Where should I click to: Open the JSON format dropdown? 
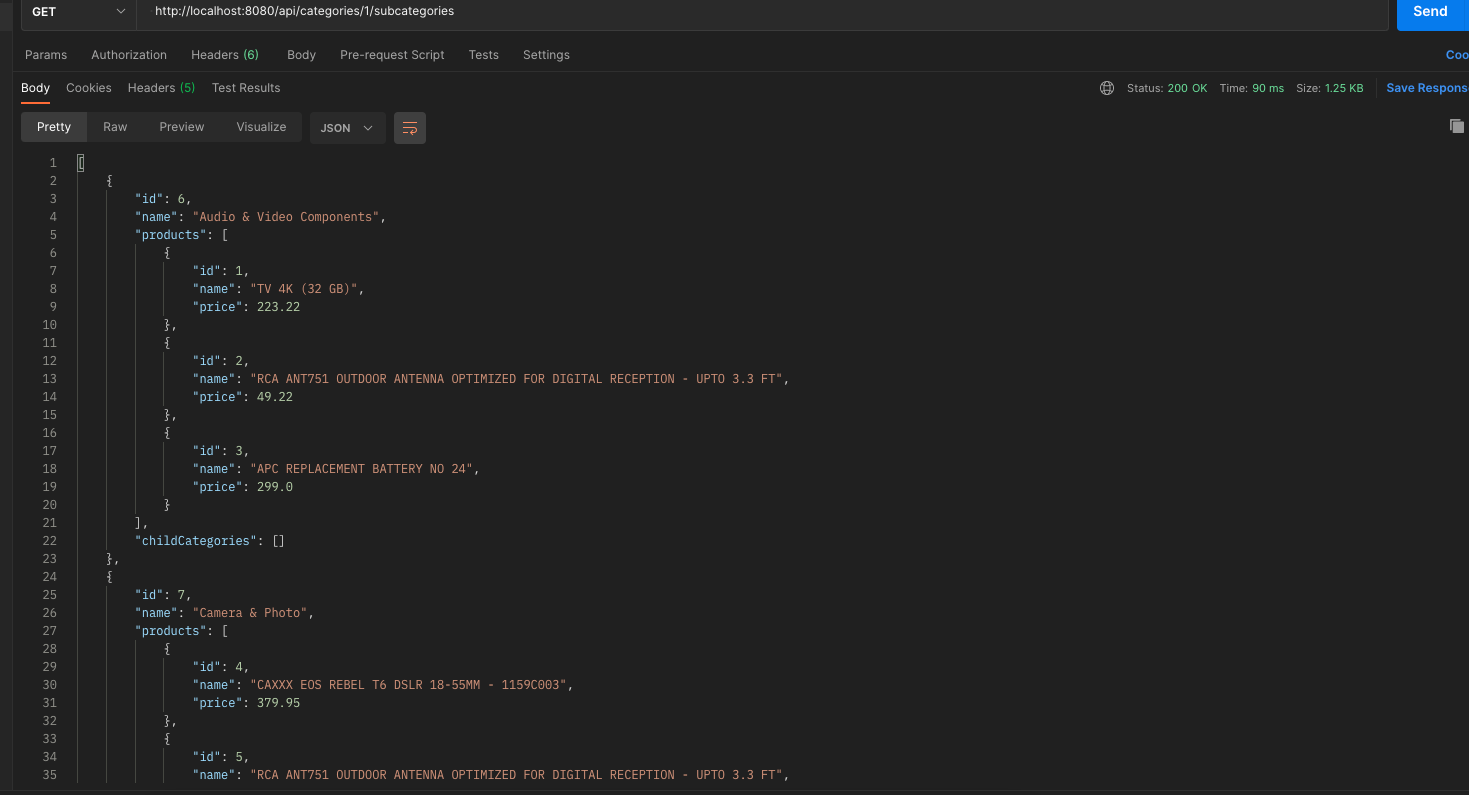tap(348, 128)
